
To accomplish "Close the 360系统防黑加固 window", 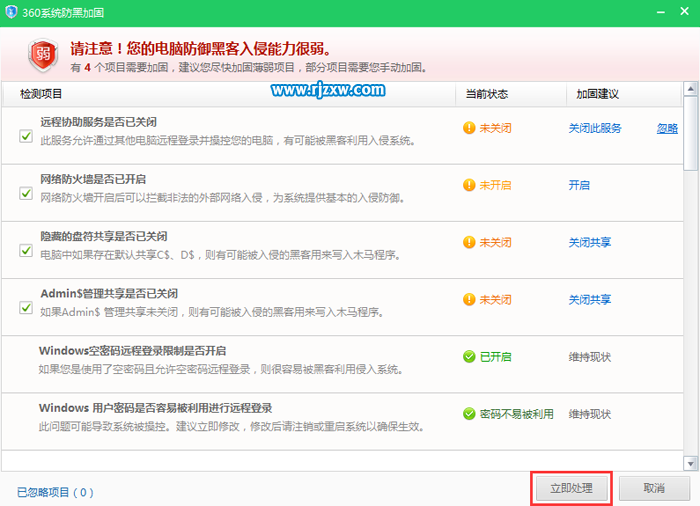I will click(684, 11).
